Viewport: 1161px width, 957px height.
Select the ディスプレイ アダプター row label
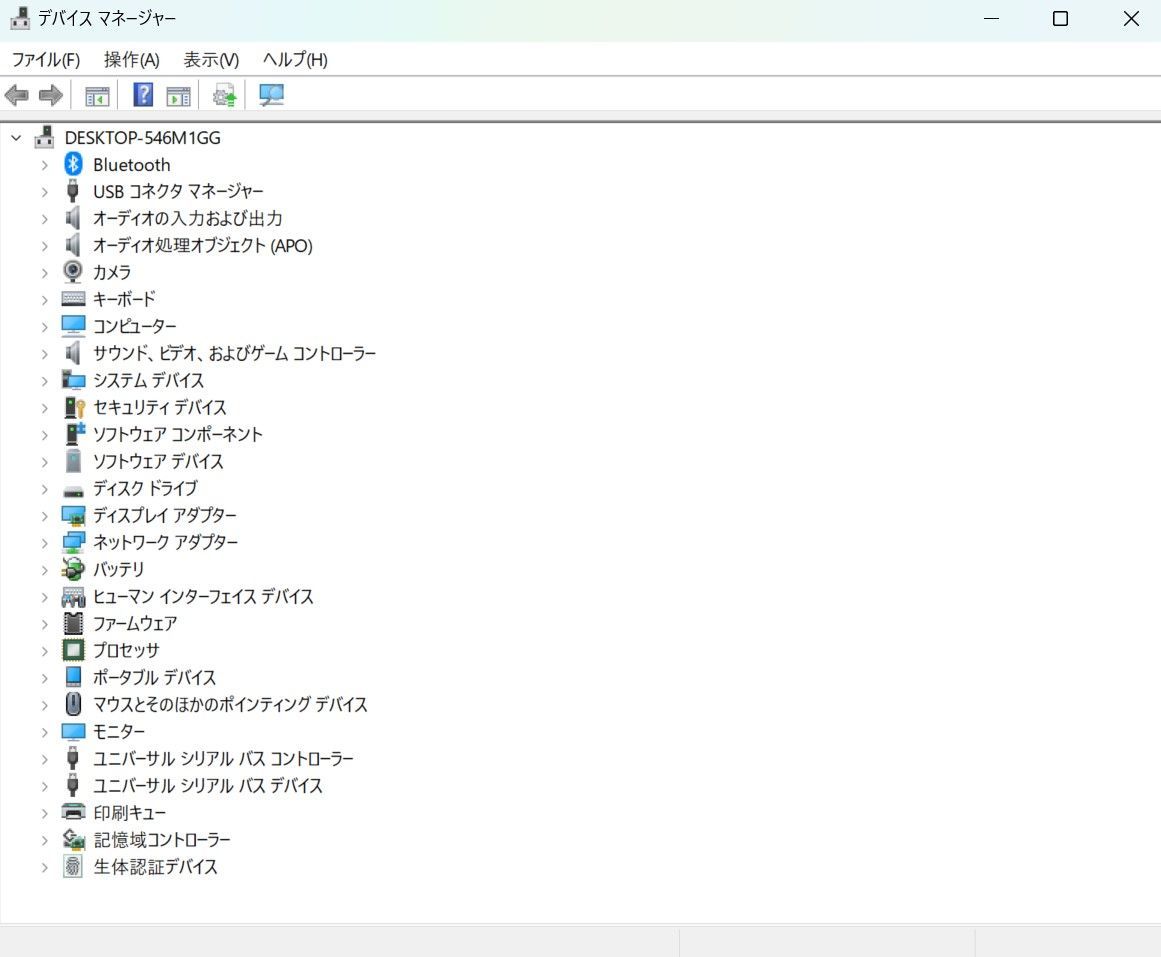(164, 515)
